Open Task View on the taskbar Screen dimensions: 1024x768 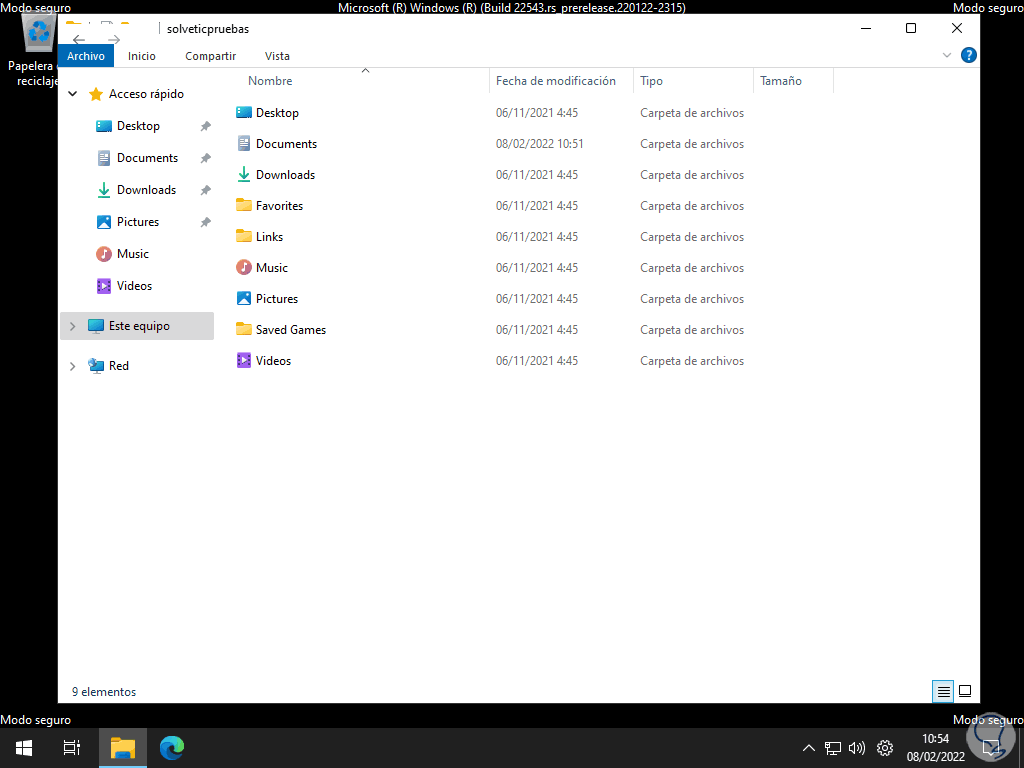72,747
